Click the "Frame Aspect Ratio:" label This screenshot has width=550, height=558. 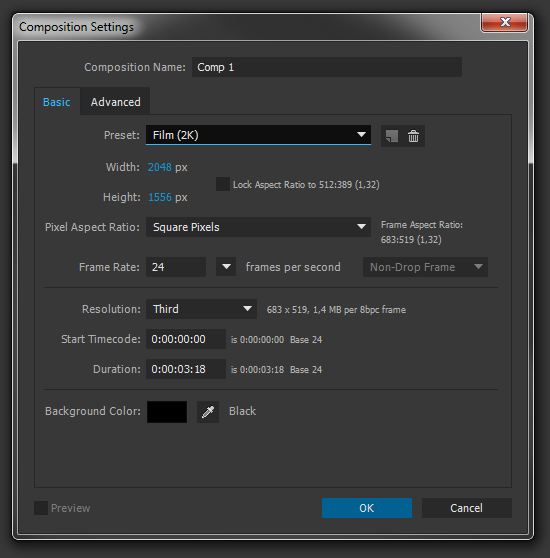point(422,225)
